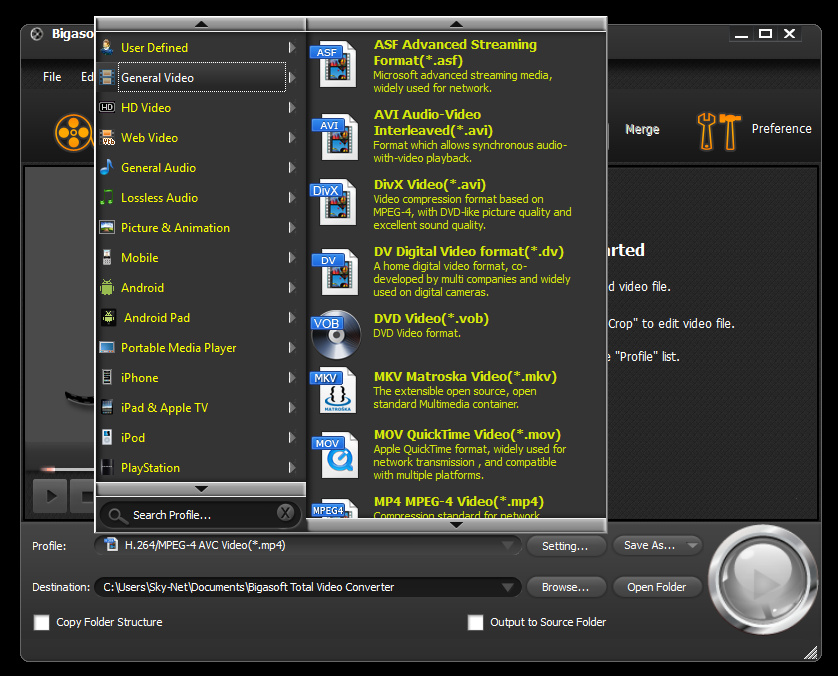838x676 pixels.
Task: Click the iPad & Apple TV icon
Action: click(x=107, y=407)
